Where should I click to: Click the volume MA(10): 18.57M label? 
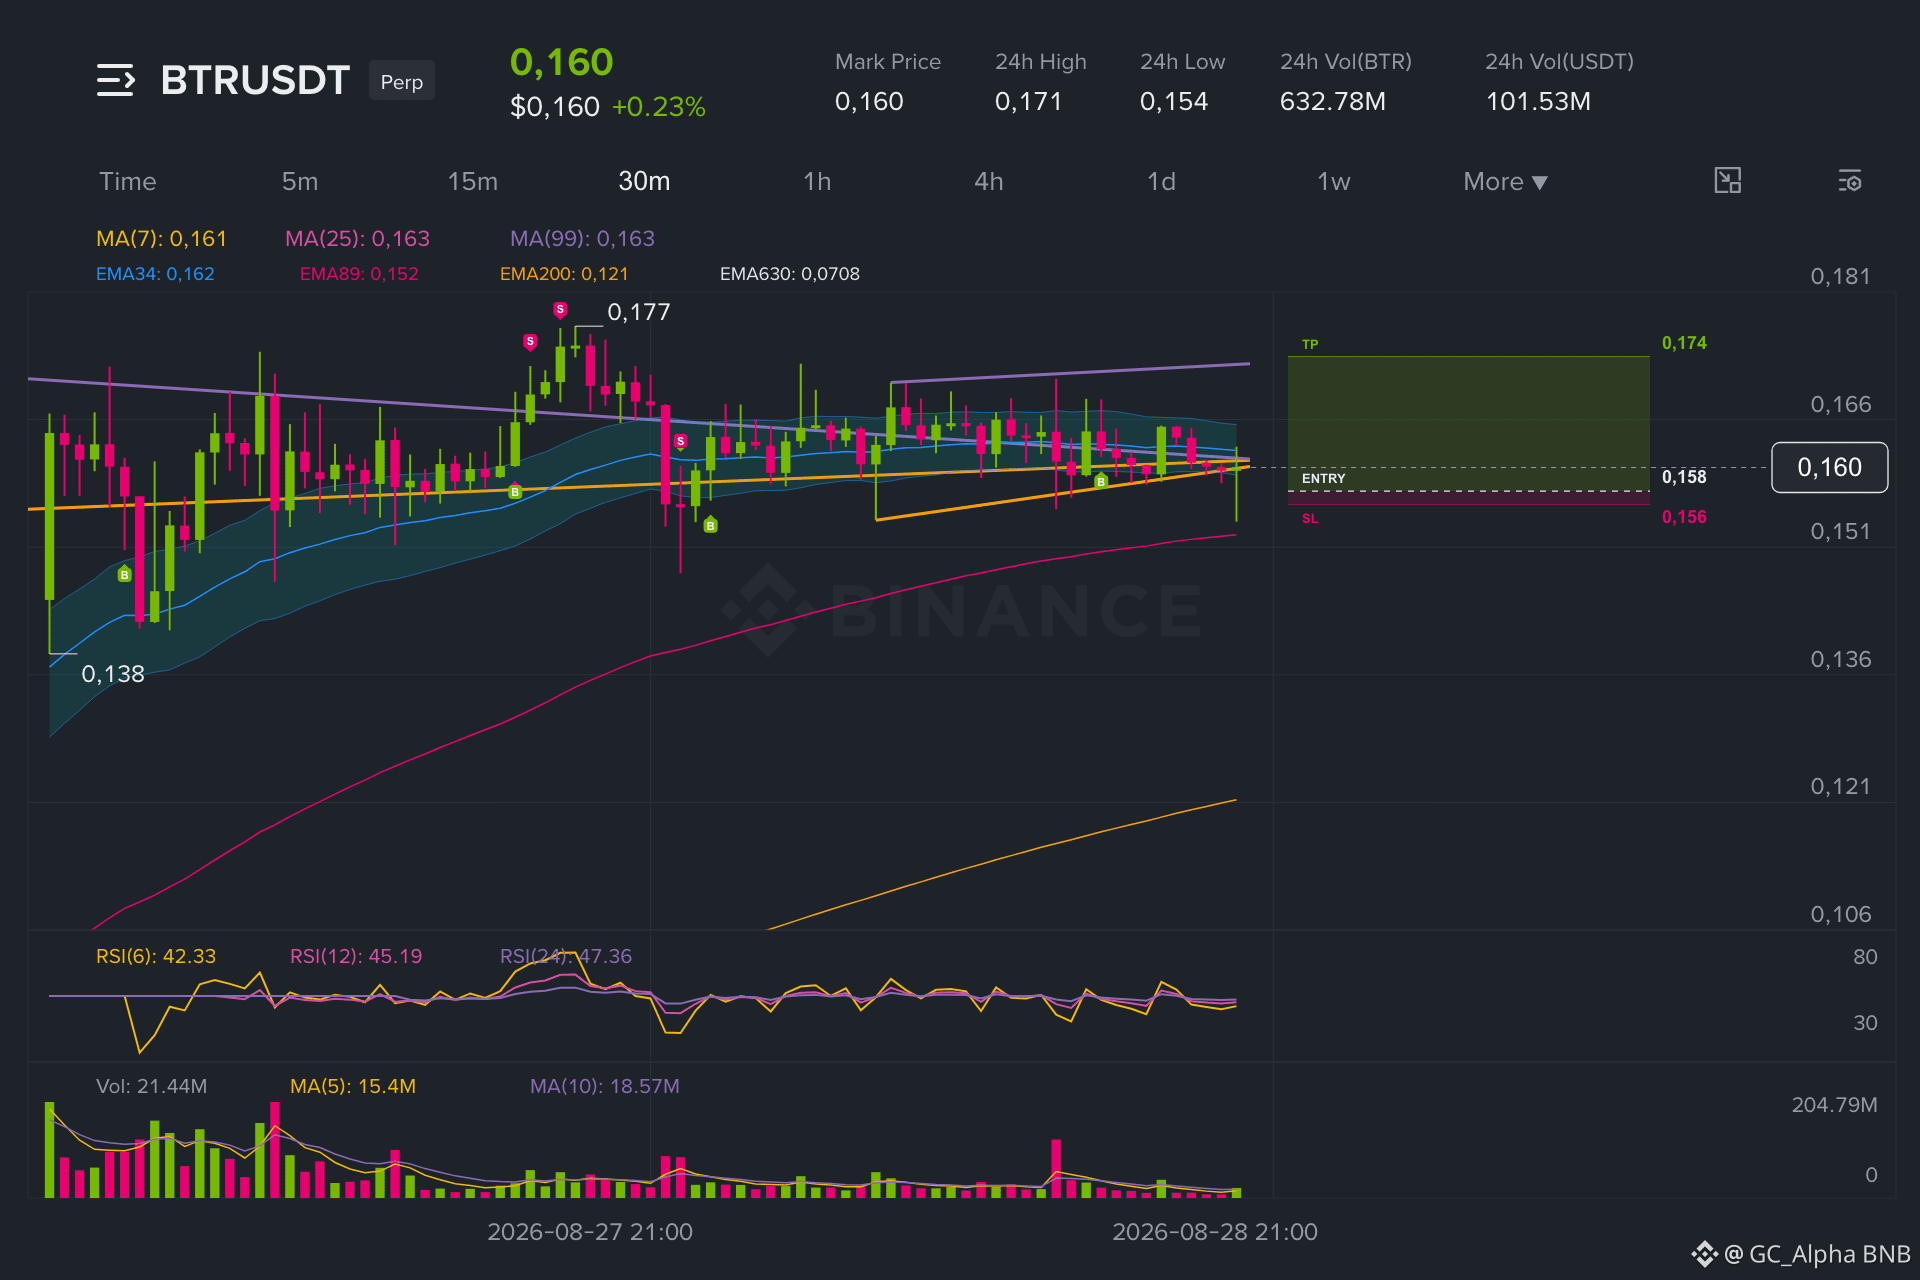[x=605, y=1086]
